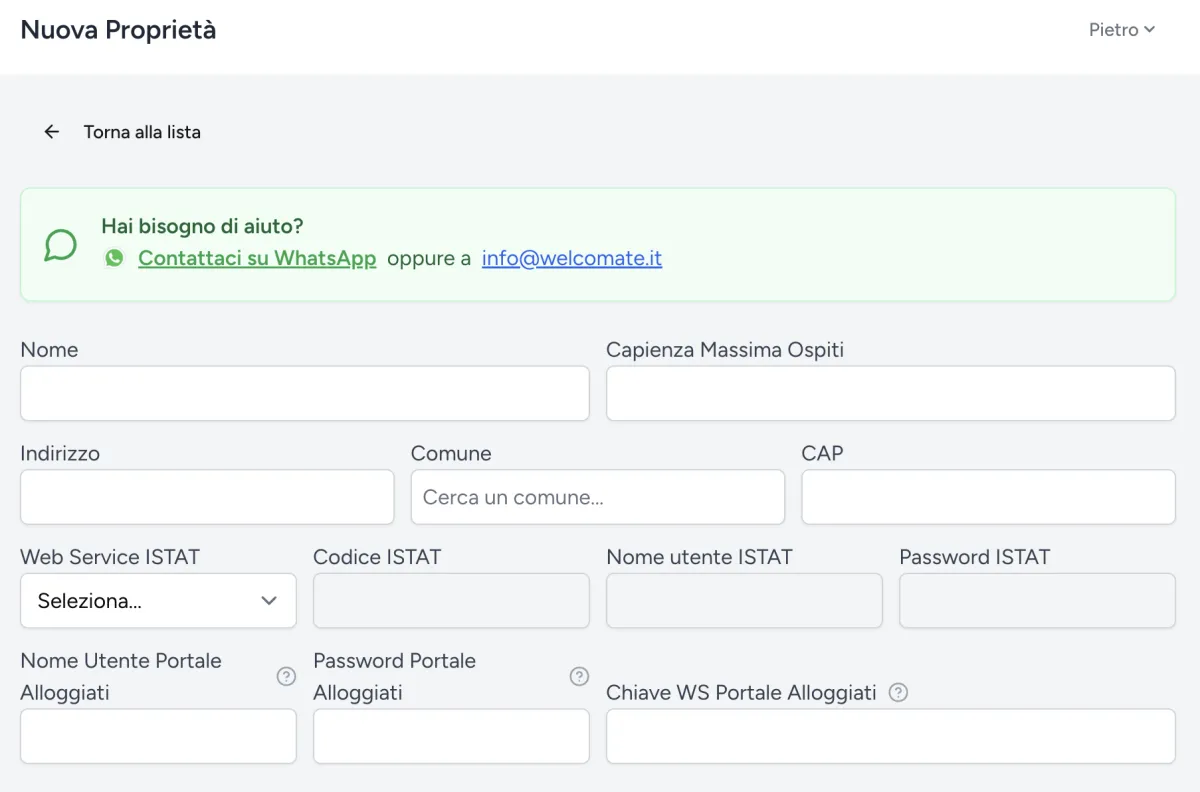Click the chat bubble help icon
This screenshot has height=792, width=1200.
click(60, 245)
